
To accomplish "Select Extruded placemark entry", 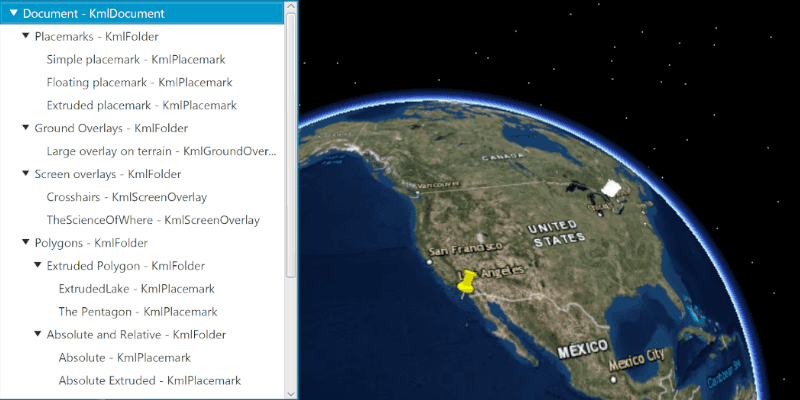I will 141,105.
